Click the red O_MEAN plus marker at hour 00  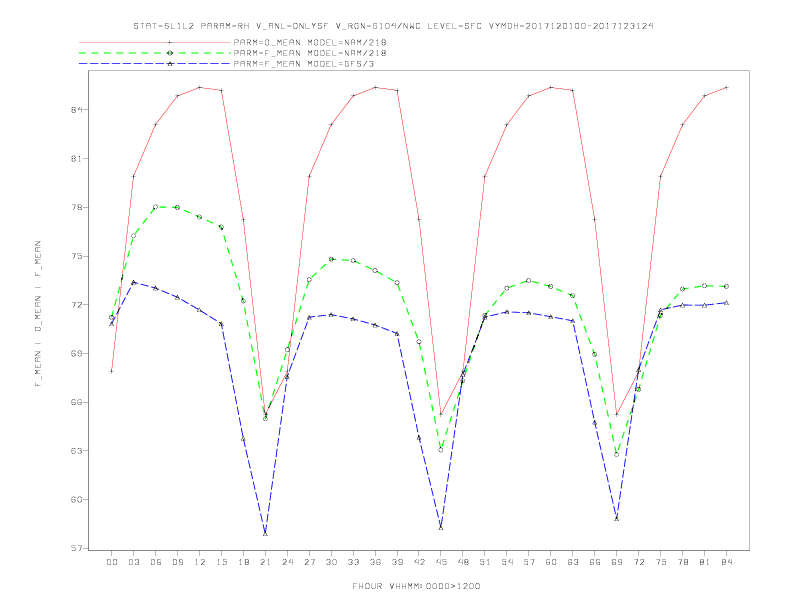(x=112, y=371)
